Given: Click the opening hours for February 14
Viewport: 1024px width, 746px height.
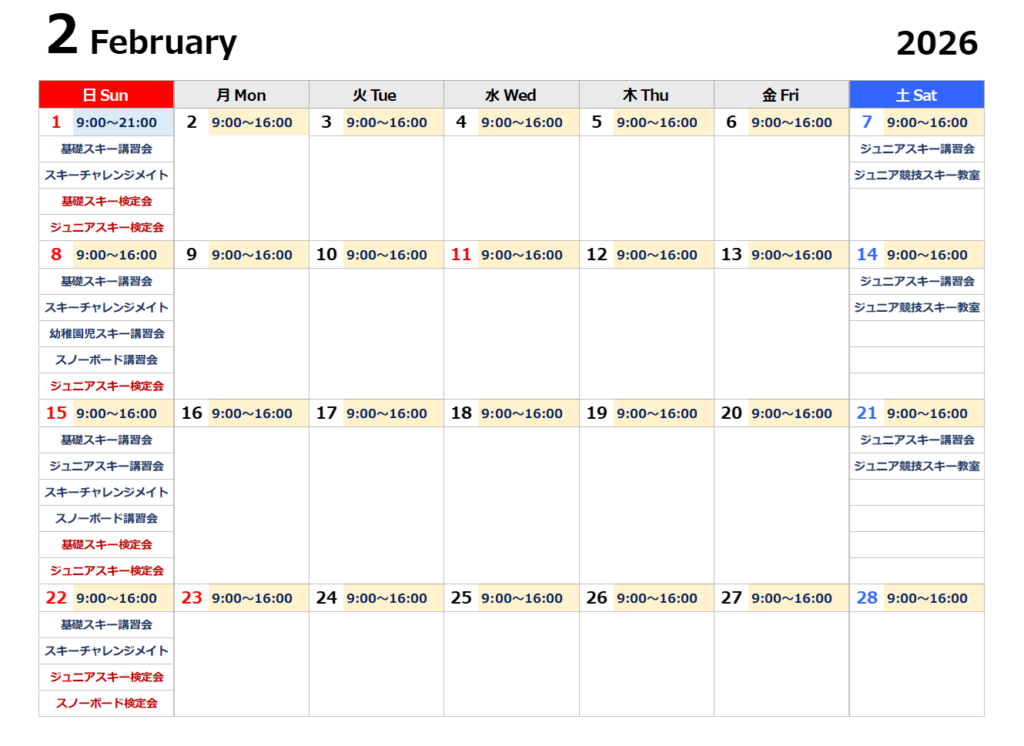Looking at the screenshot, I should click(927, 255).
